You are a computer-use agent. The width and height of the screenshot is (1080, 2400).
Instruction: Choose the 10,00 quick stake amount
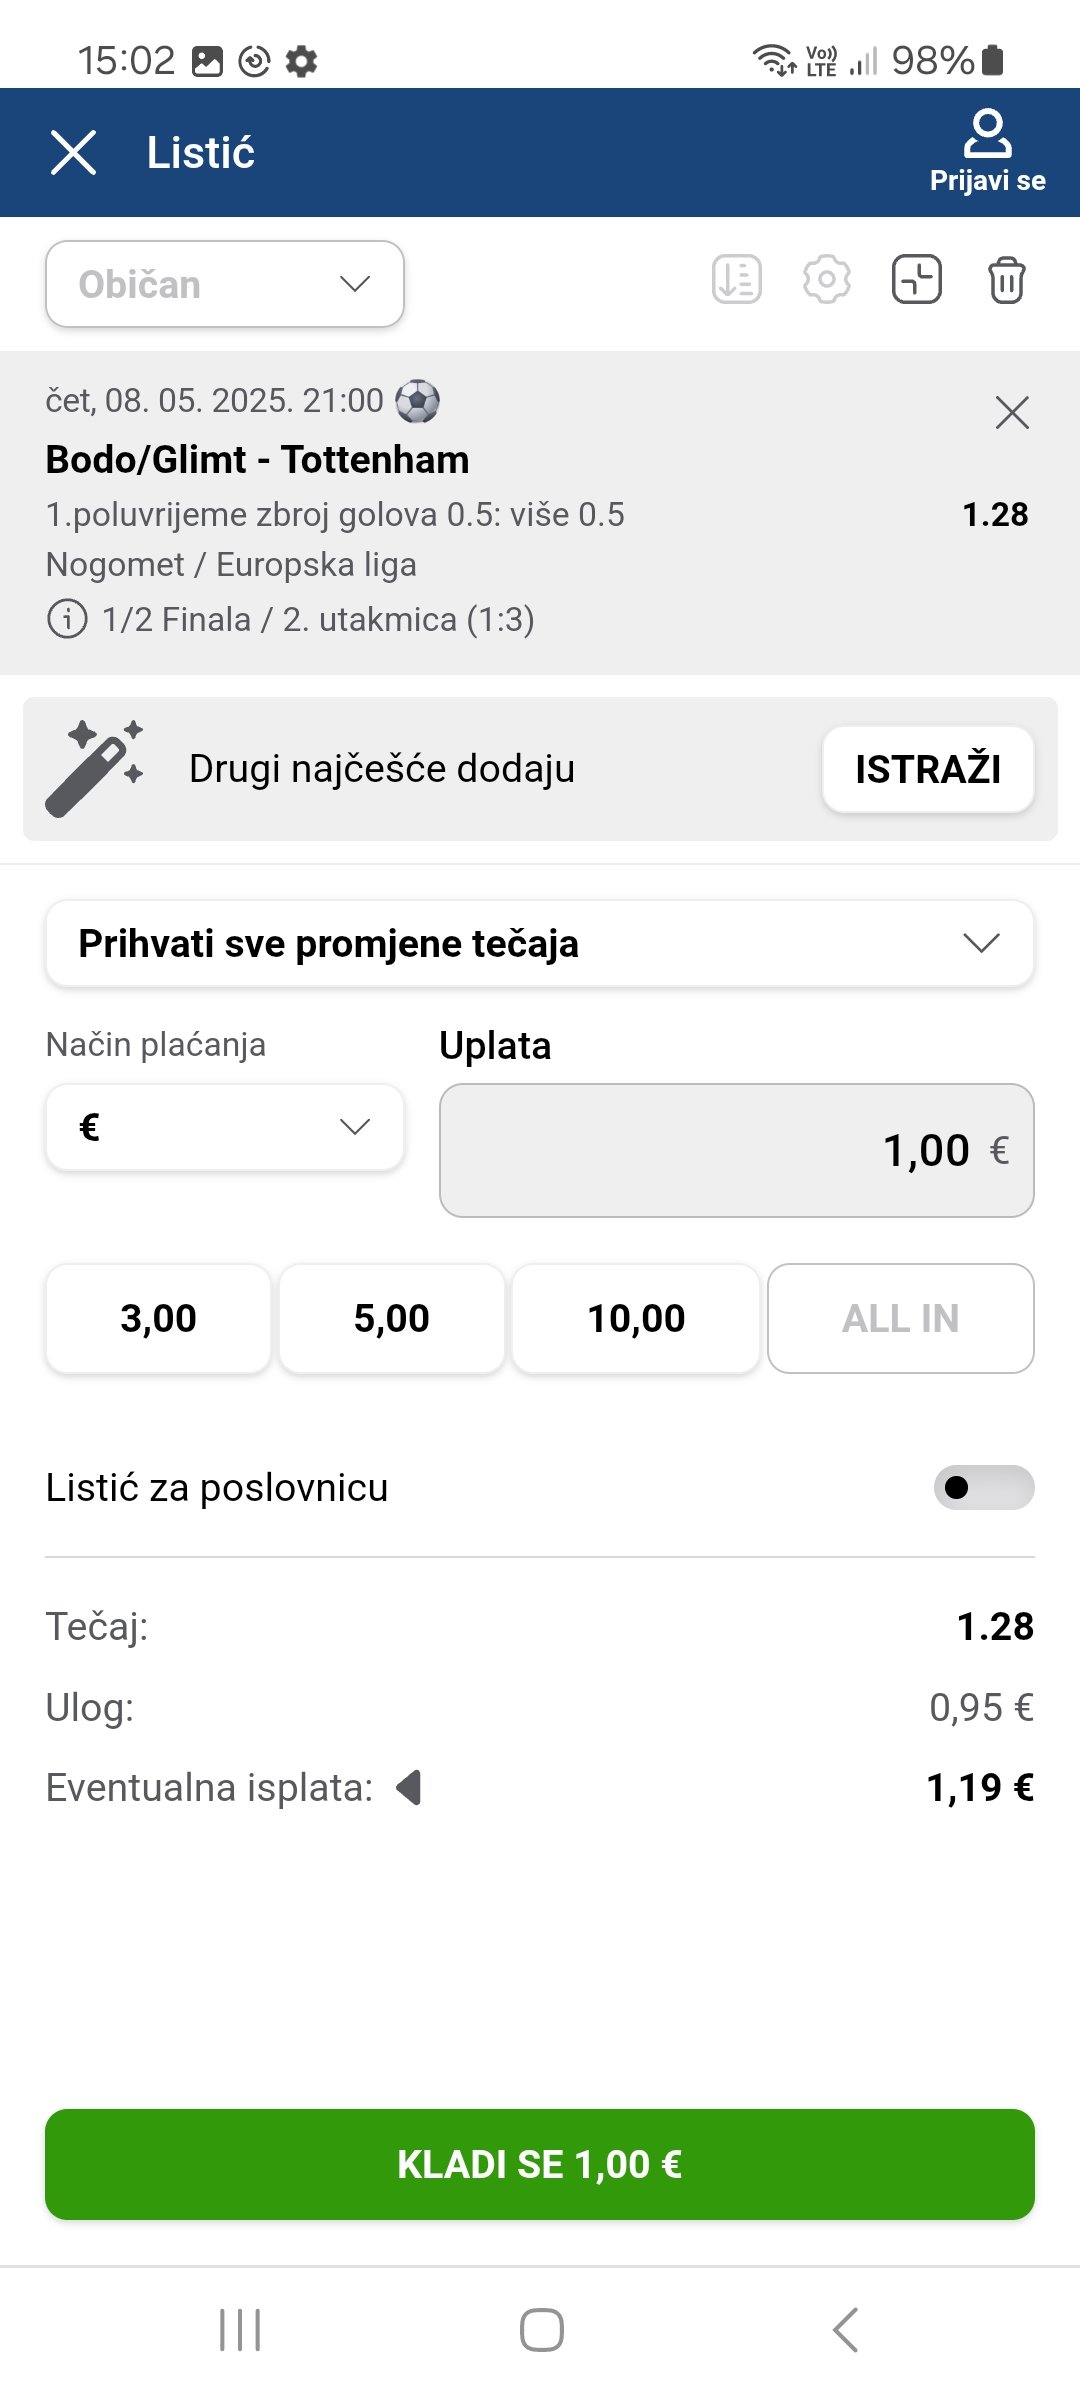pyautogui.click(x=636, y=1318)
